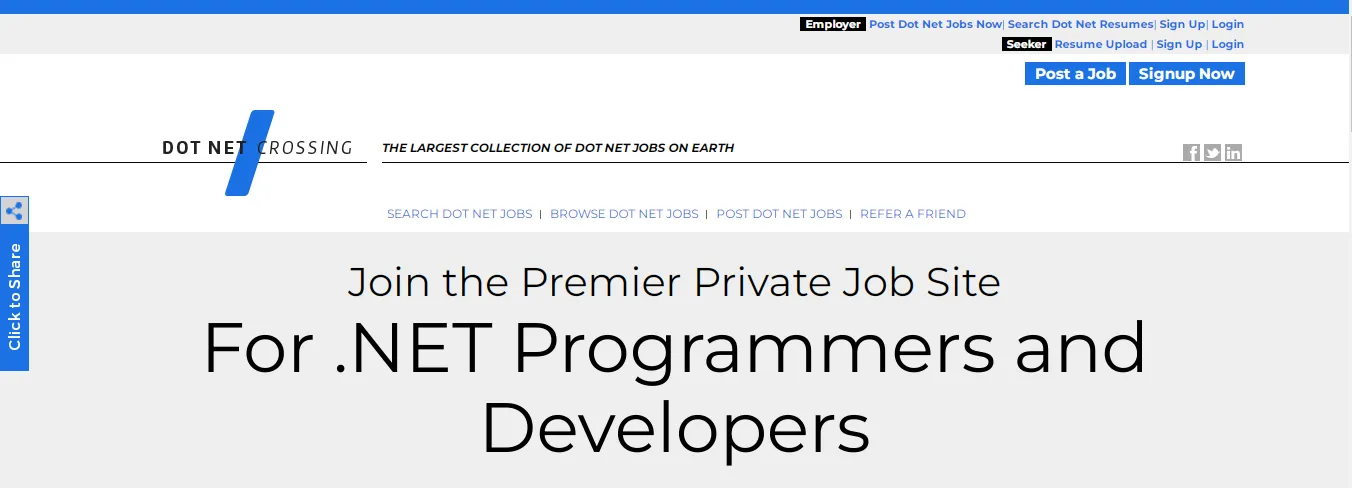The height and width of the screenshot is (488, 1352).
Task: Click the Post a Job button
Action: [1075, 74]
